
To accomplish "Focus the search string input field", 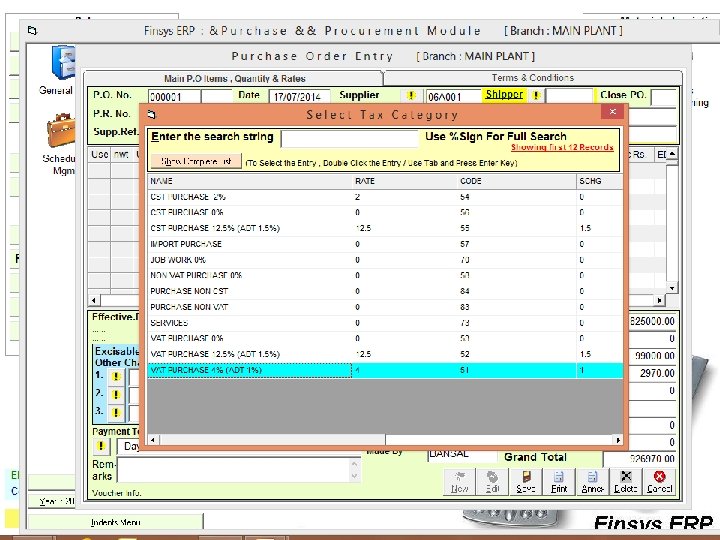I will pos(349,138).
